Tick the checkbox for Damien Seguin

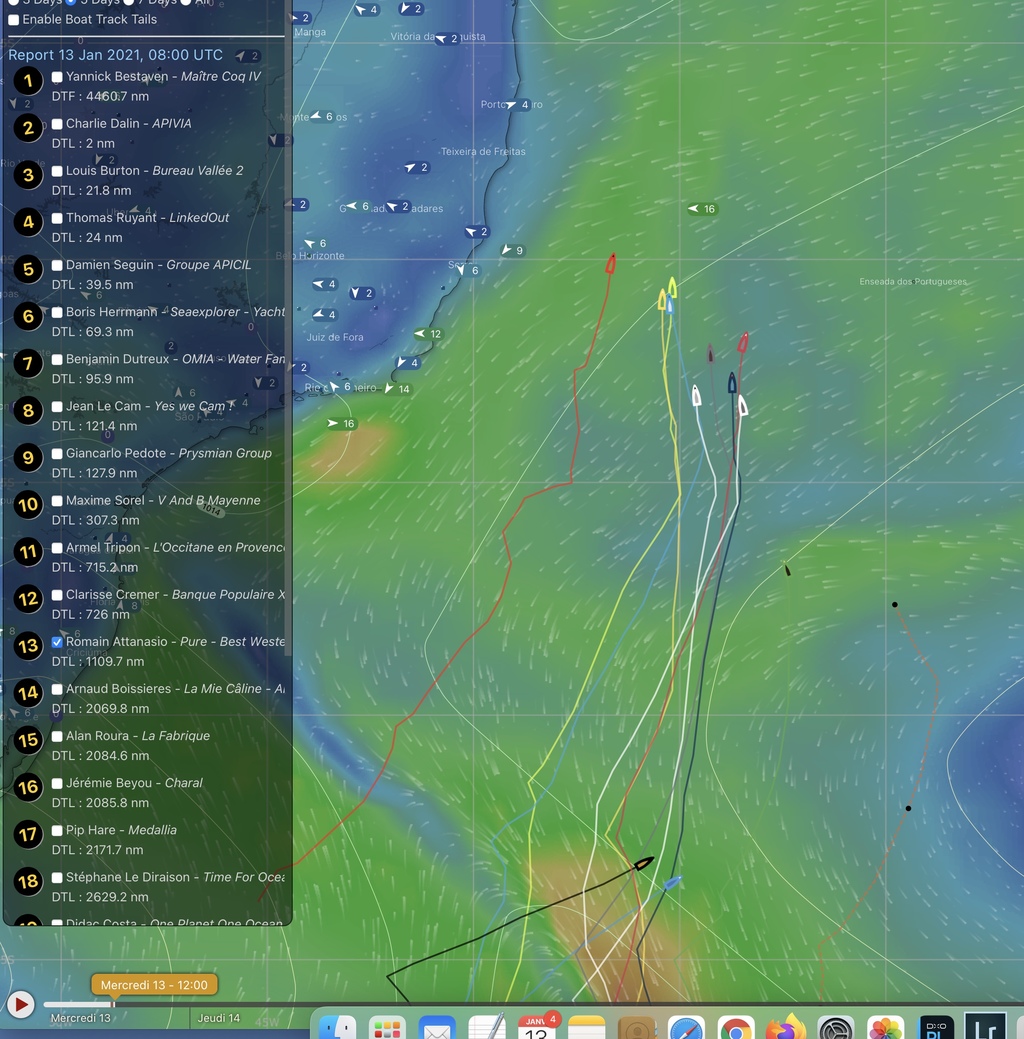click(57, 265)
